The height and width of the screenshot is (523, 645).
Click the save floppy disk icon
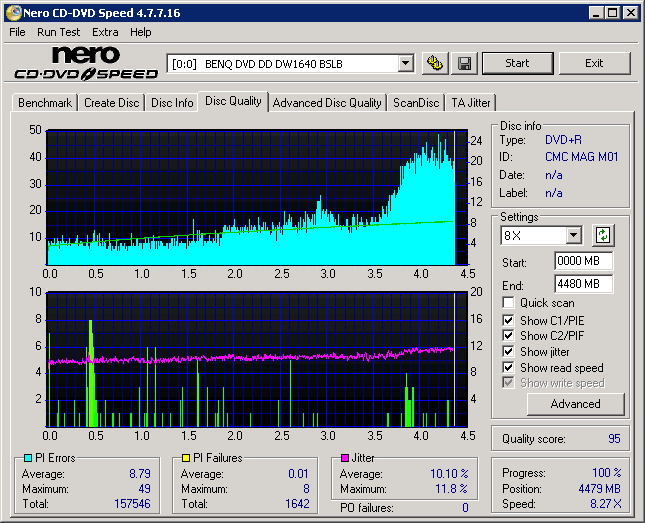465,63
